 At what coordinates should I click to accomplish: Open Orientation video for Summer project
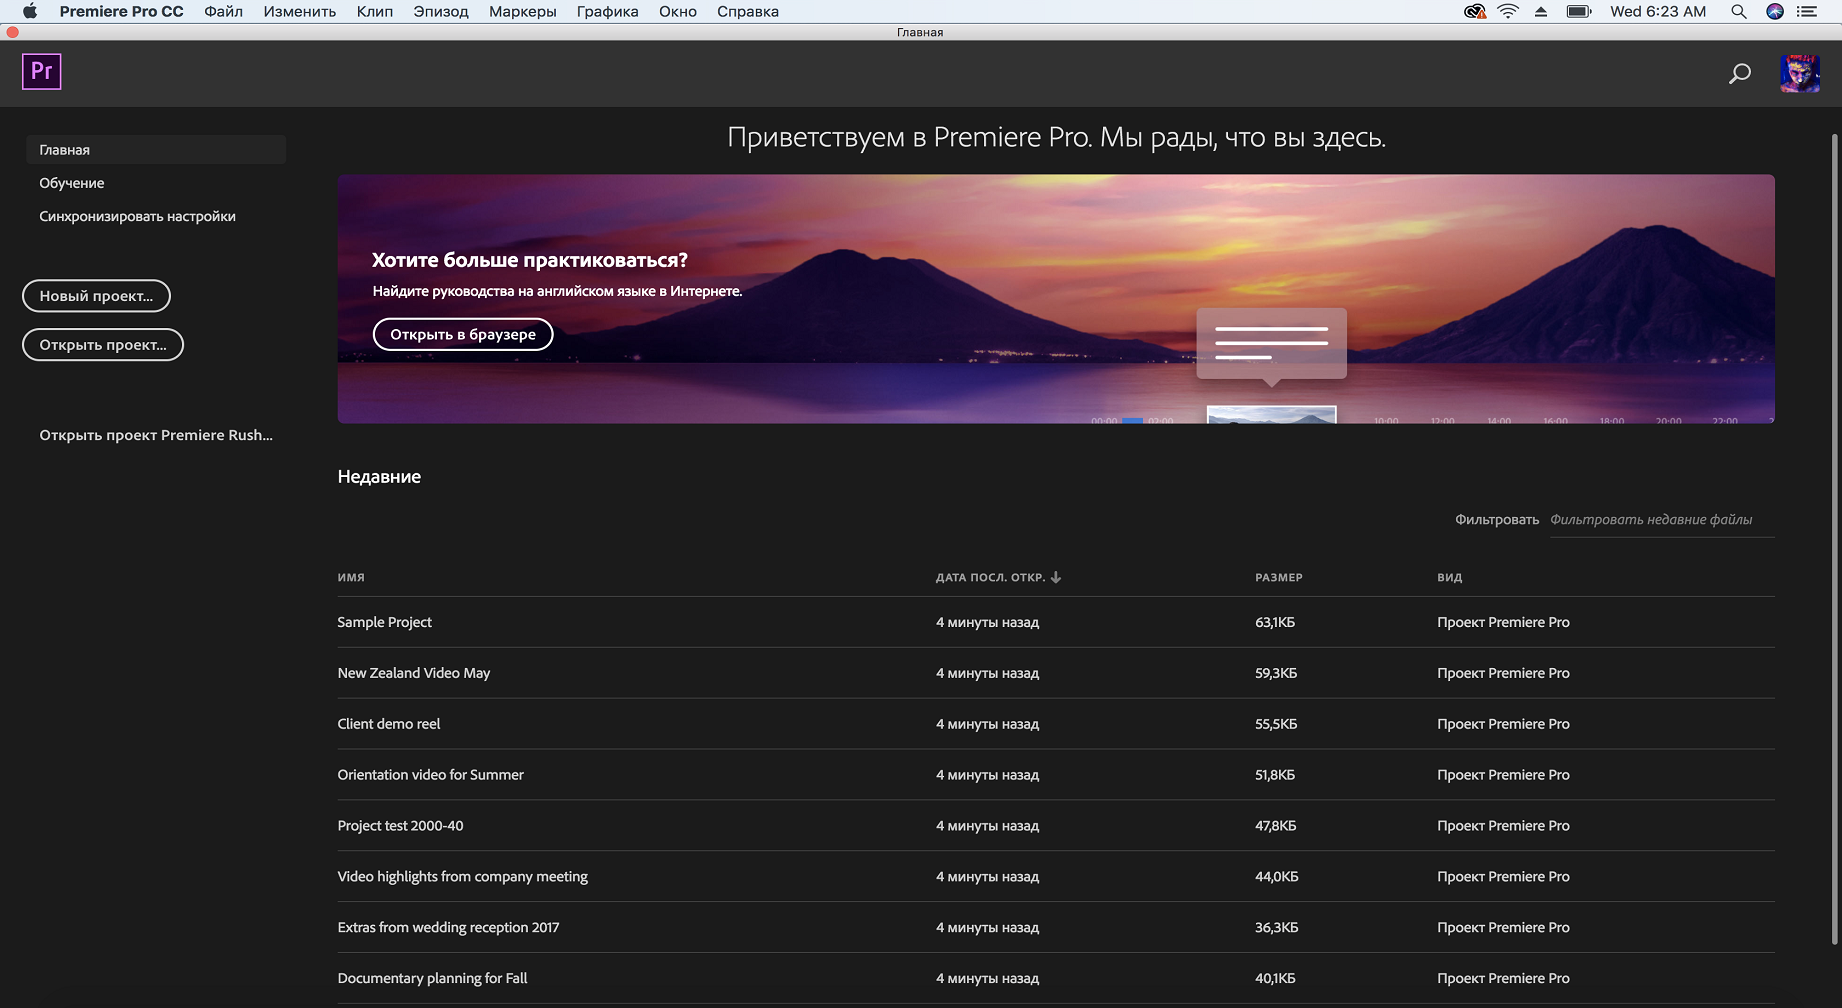tap(1056, 775)
